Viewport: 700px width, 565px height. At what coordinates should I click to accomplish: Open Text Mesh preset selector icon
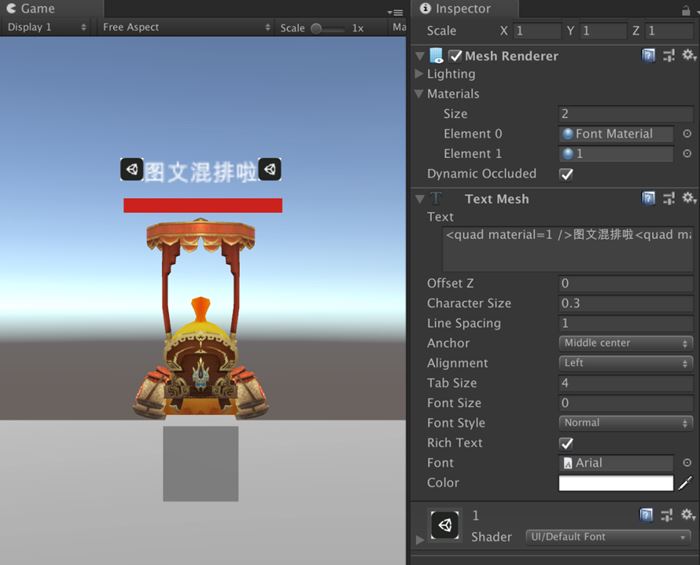pyautogui.click(x=668, y=199)
